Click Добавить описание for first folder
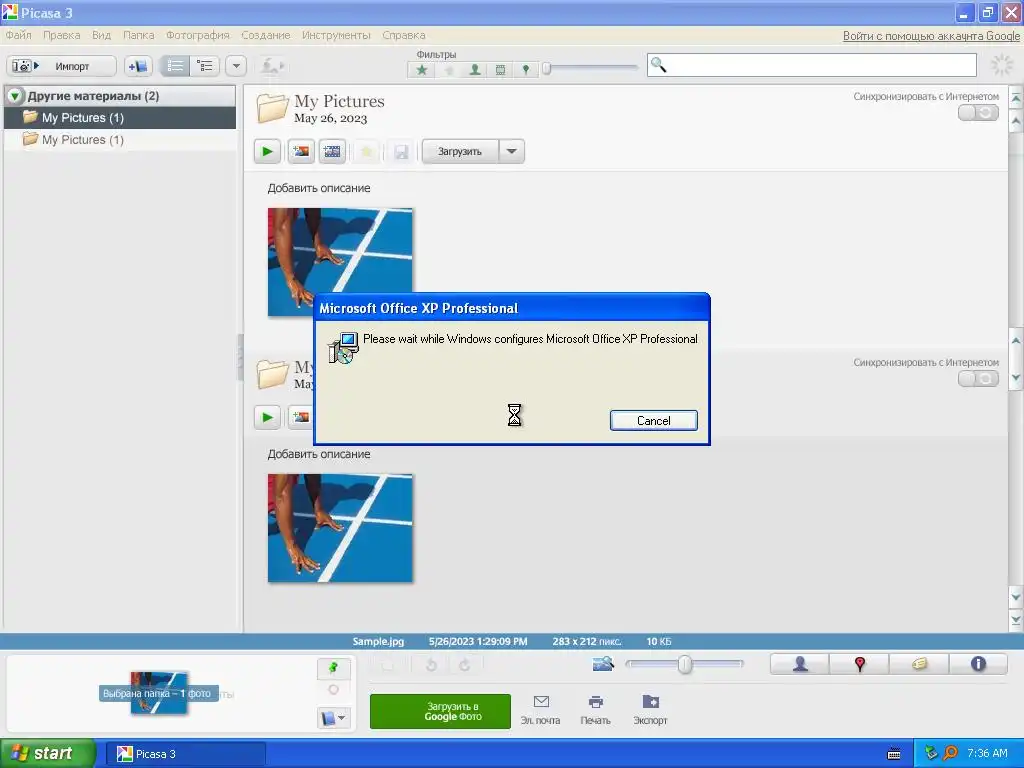Image resolution: width=1024 pixels, height=768 pixels. 319,188
